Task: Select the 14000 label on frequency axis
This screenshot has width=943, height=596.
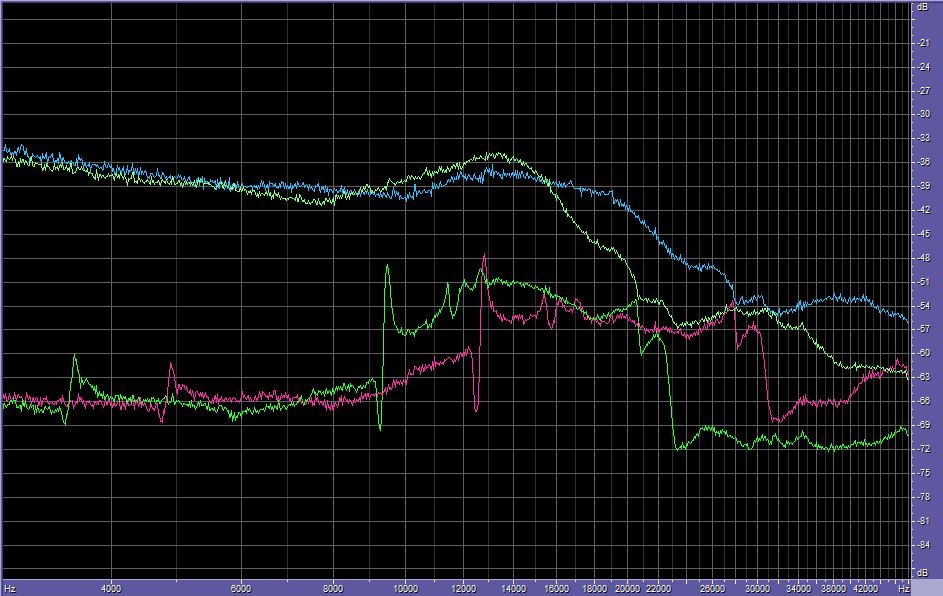Action: (x=514, y=589)
